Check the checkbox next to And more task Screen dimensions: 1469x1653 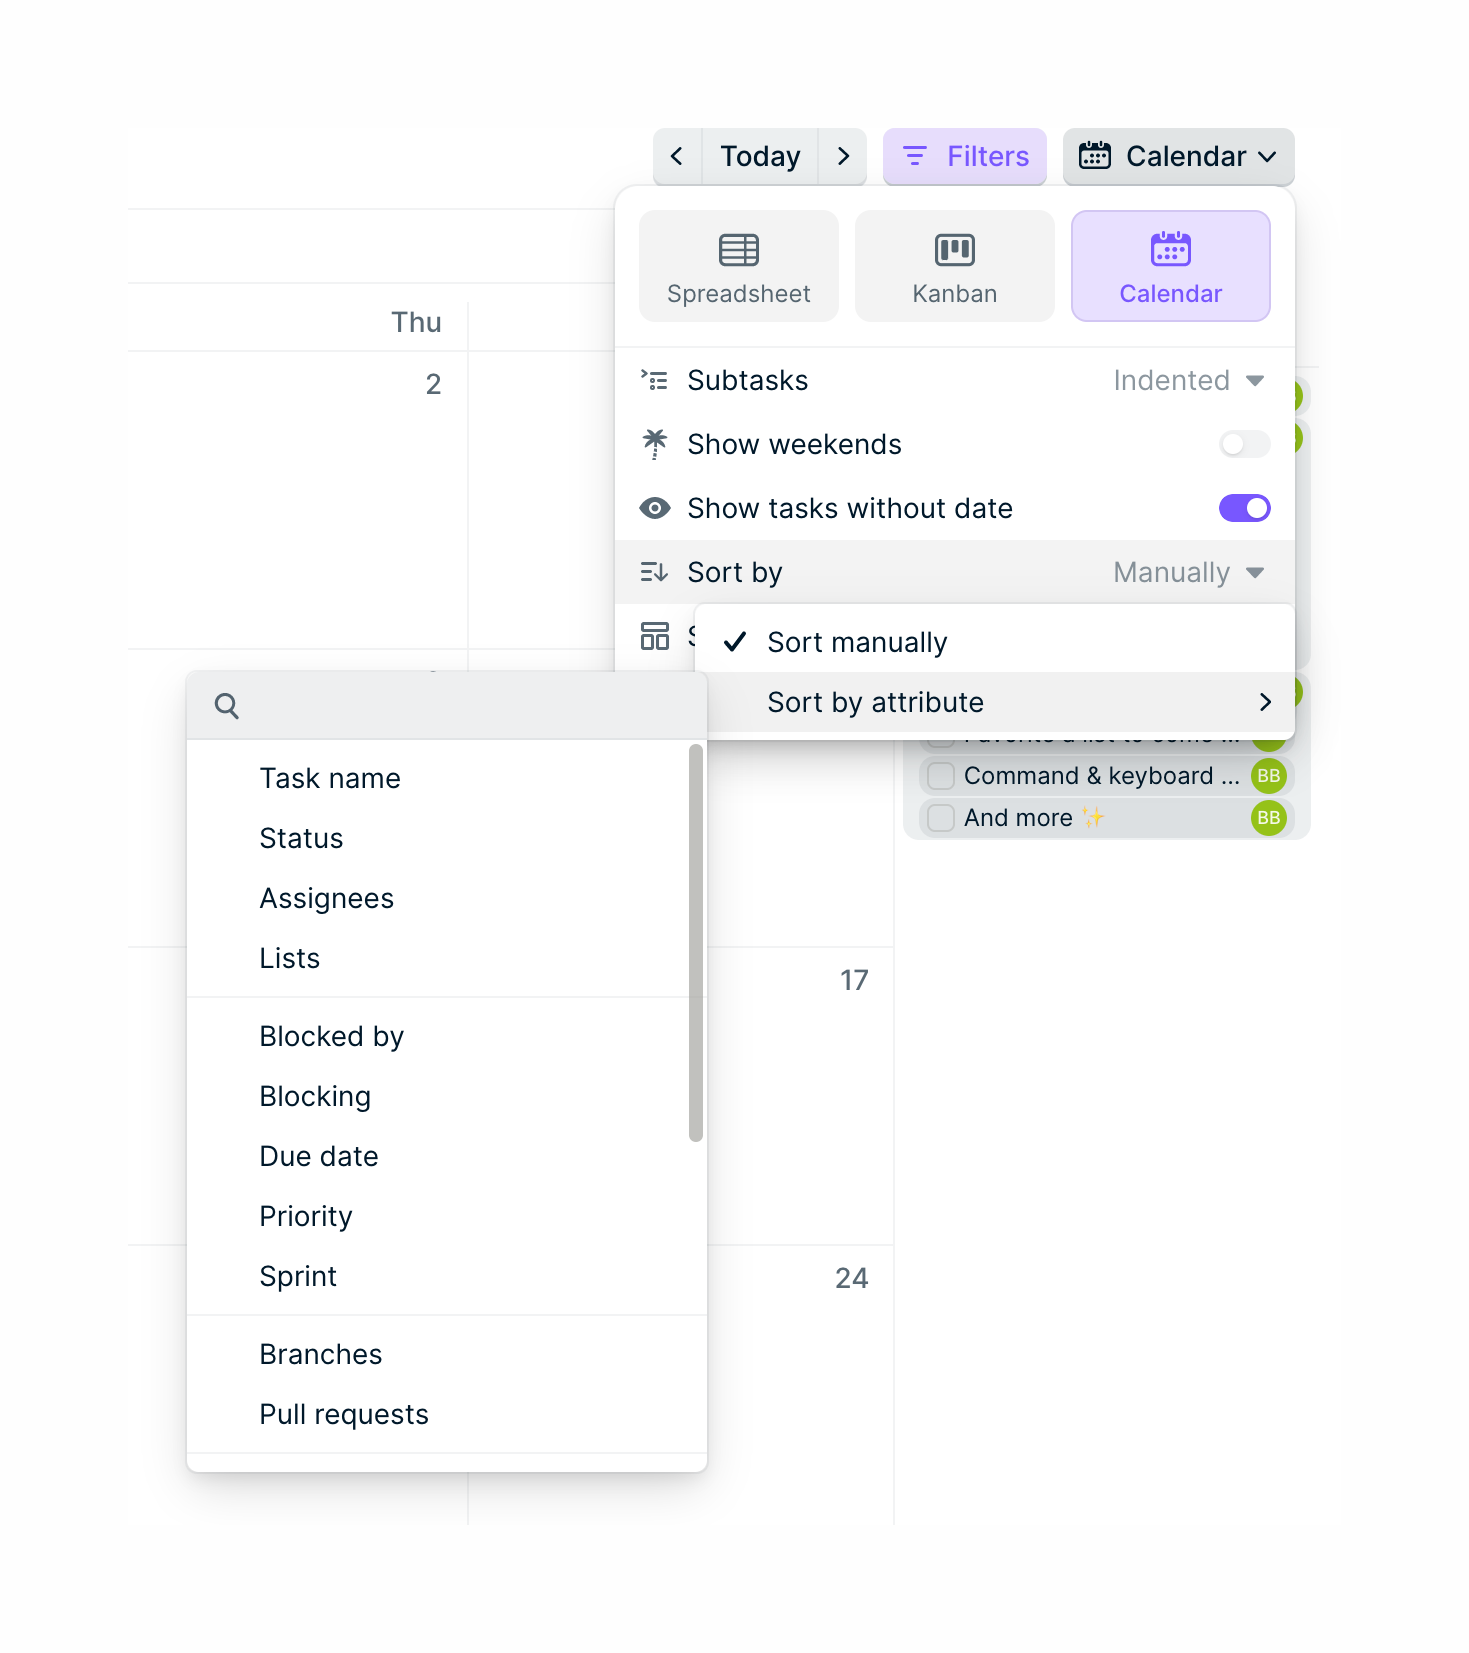(x=939, y=817)
